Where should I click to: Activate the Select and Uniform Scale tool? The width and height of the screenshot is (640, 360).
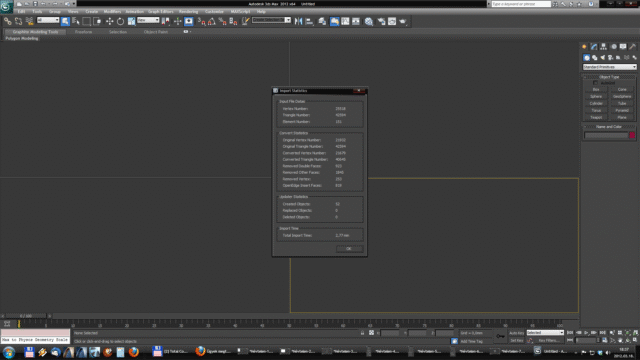point(131,21)
